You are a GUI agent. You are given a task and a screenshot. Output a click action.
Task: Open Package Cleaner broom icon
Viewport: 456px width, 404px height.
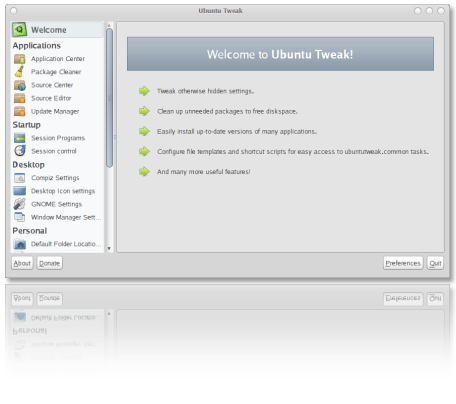coord(20,72)
